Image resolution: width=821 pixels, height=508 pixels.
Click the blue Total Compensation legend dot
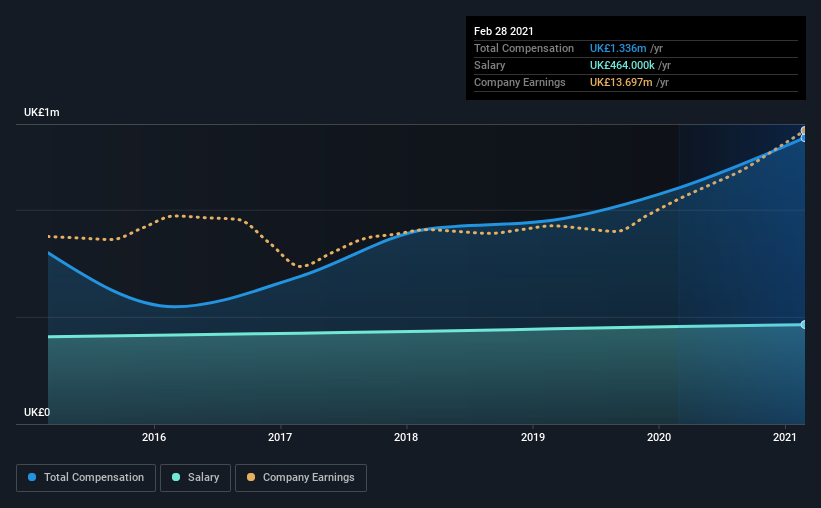point(32,477)
